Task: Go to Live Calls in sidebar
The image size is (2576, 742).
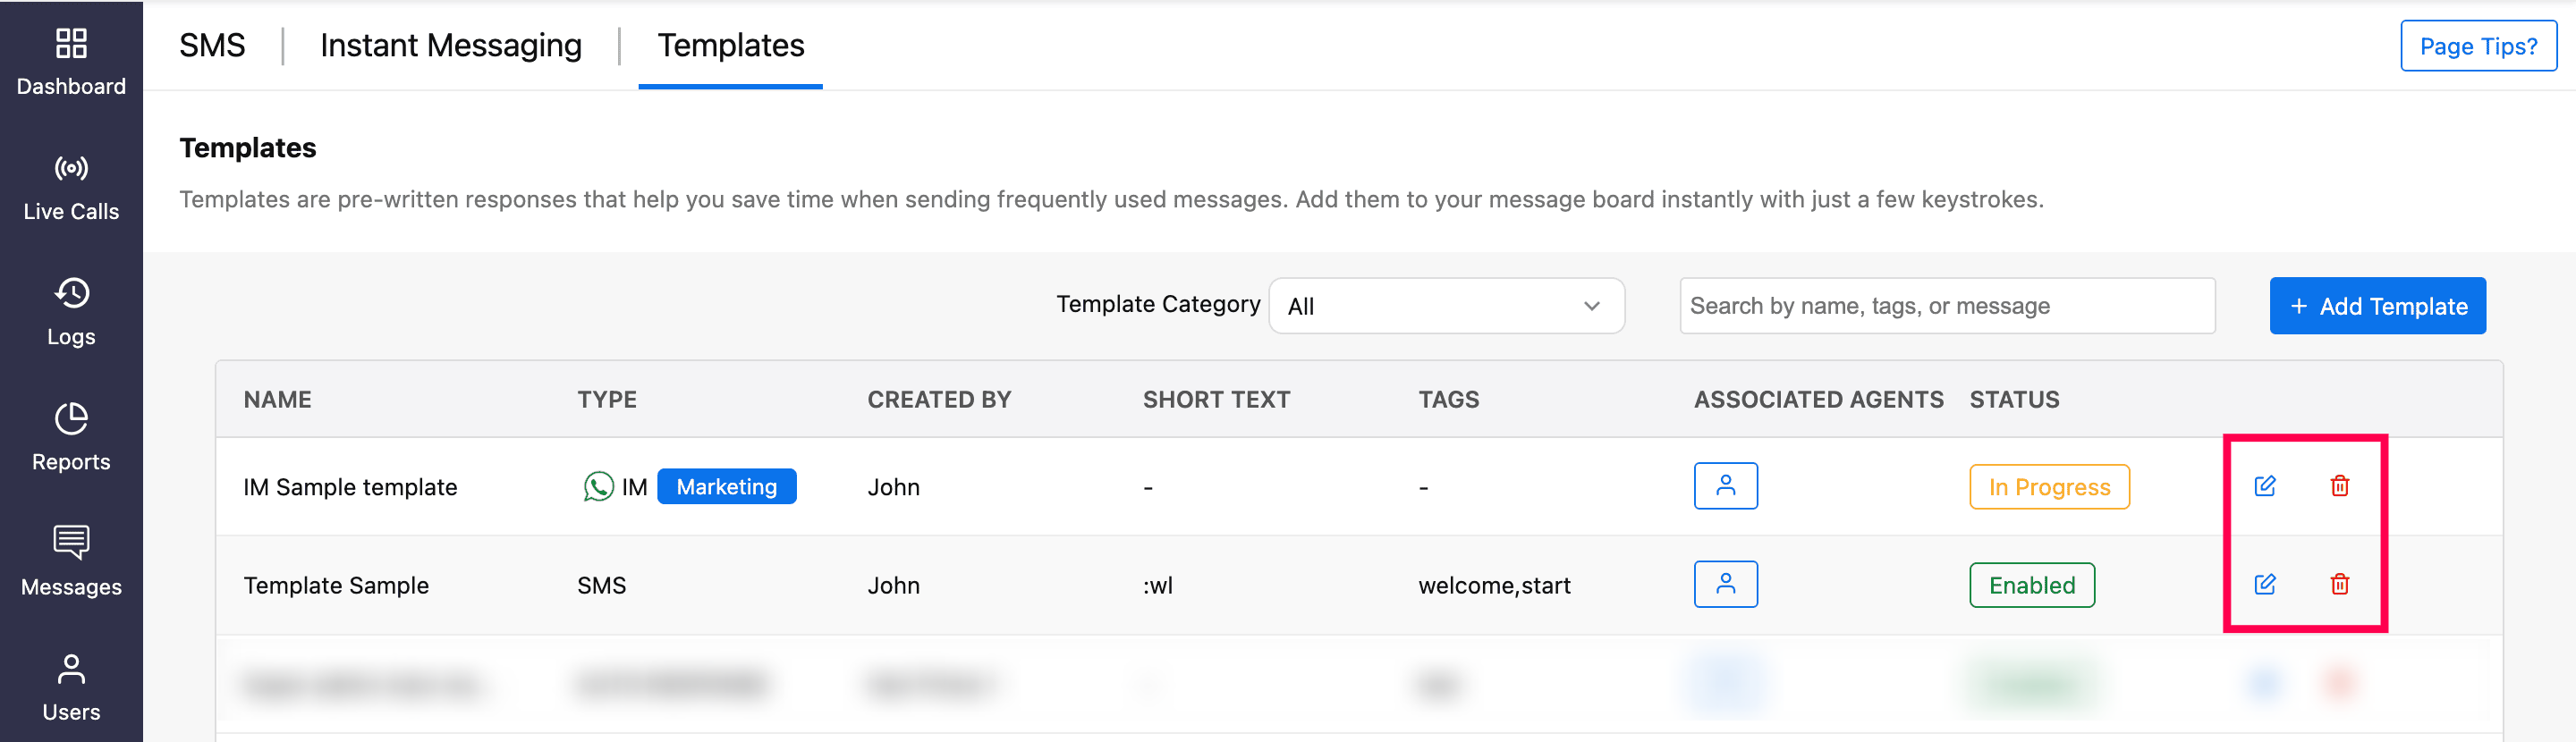Action: tap(71, 168)
